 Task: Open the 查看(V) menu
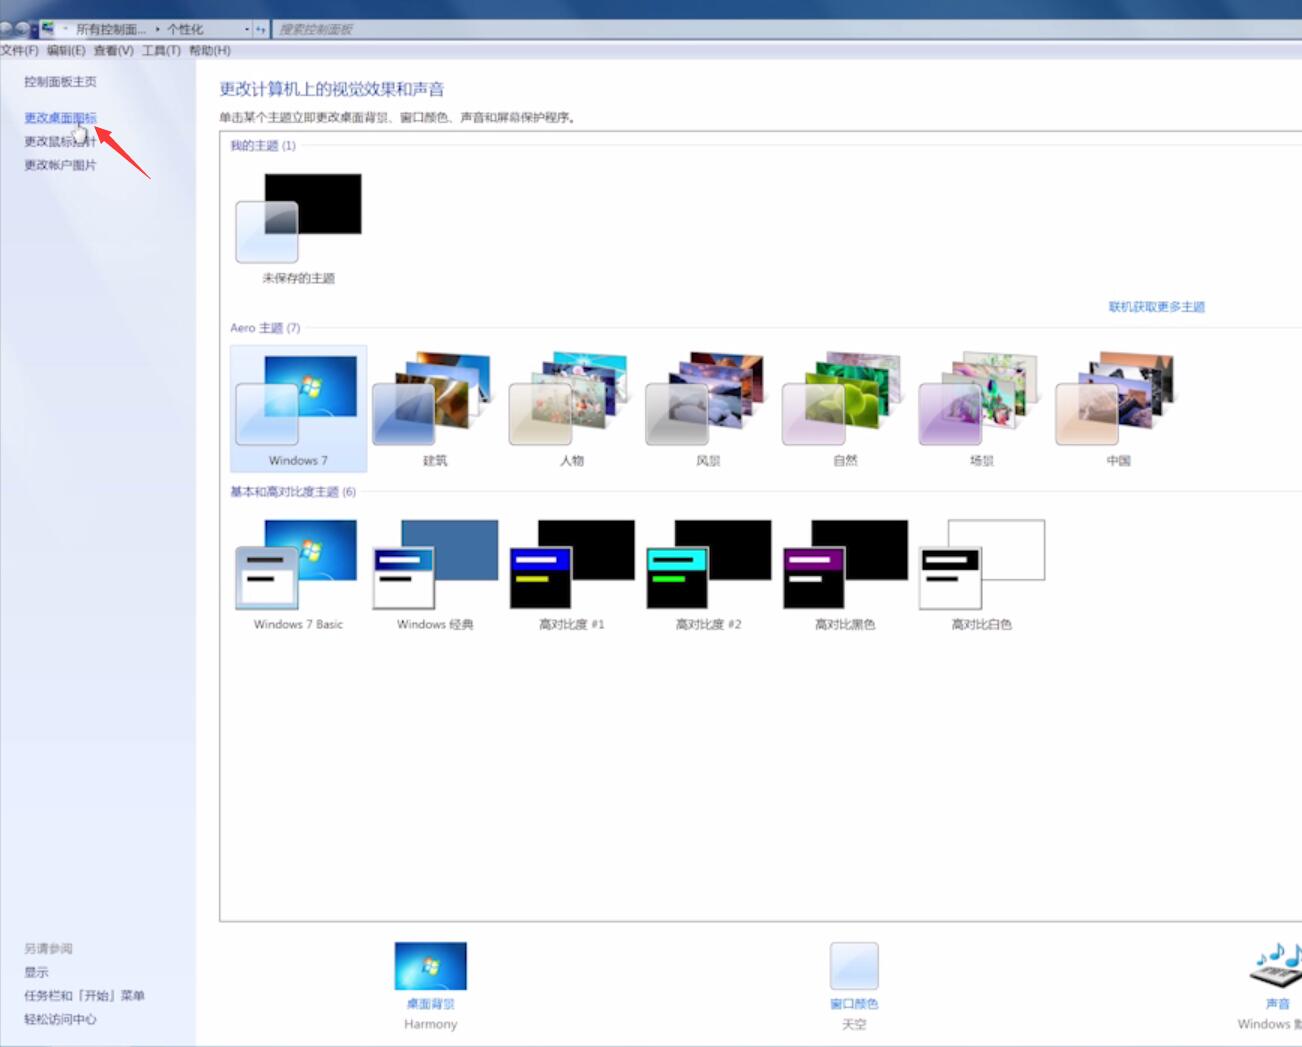113,50
